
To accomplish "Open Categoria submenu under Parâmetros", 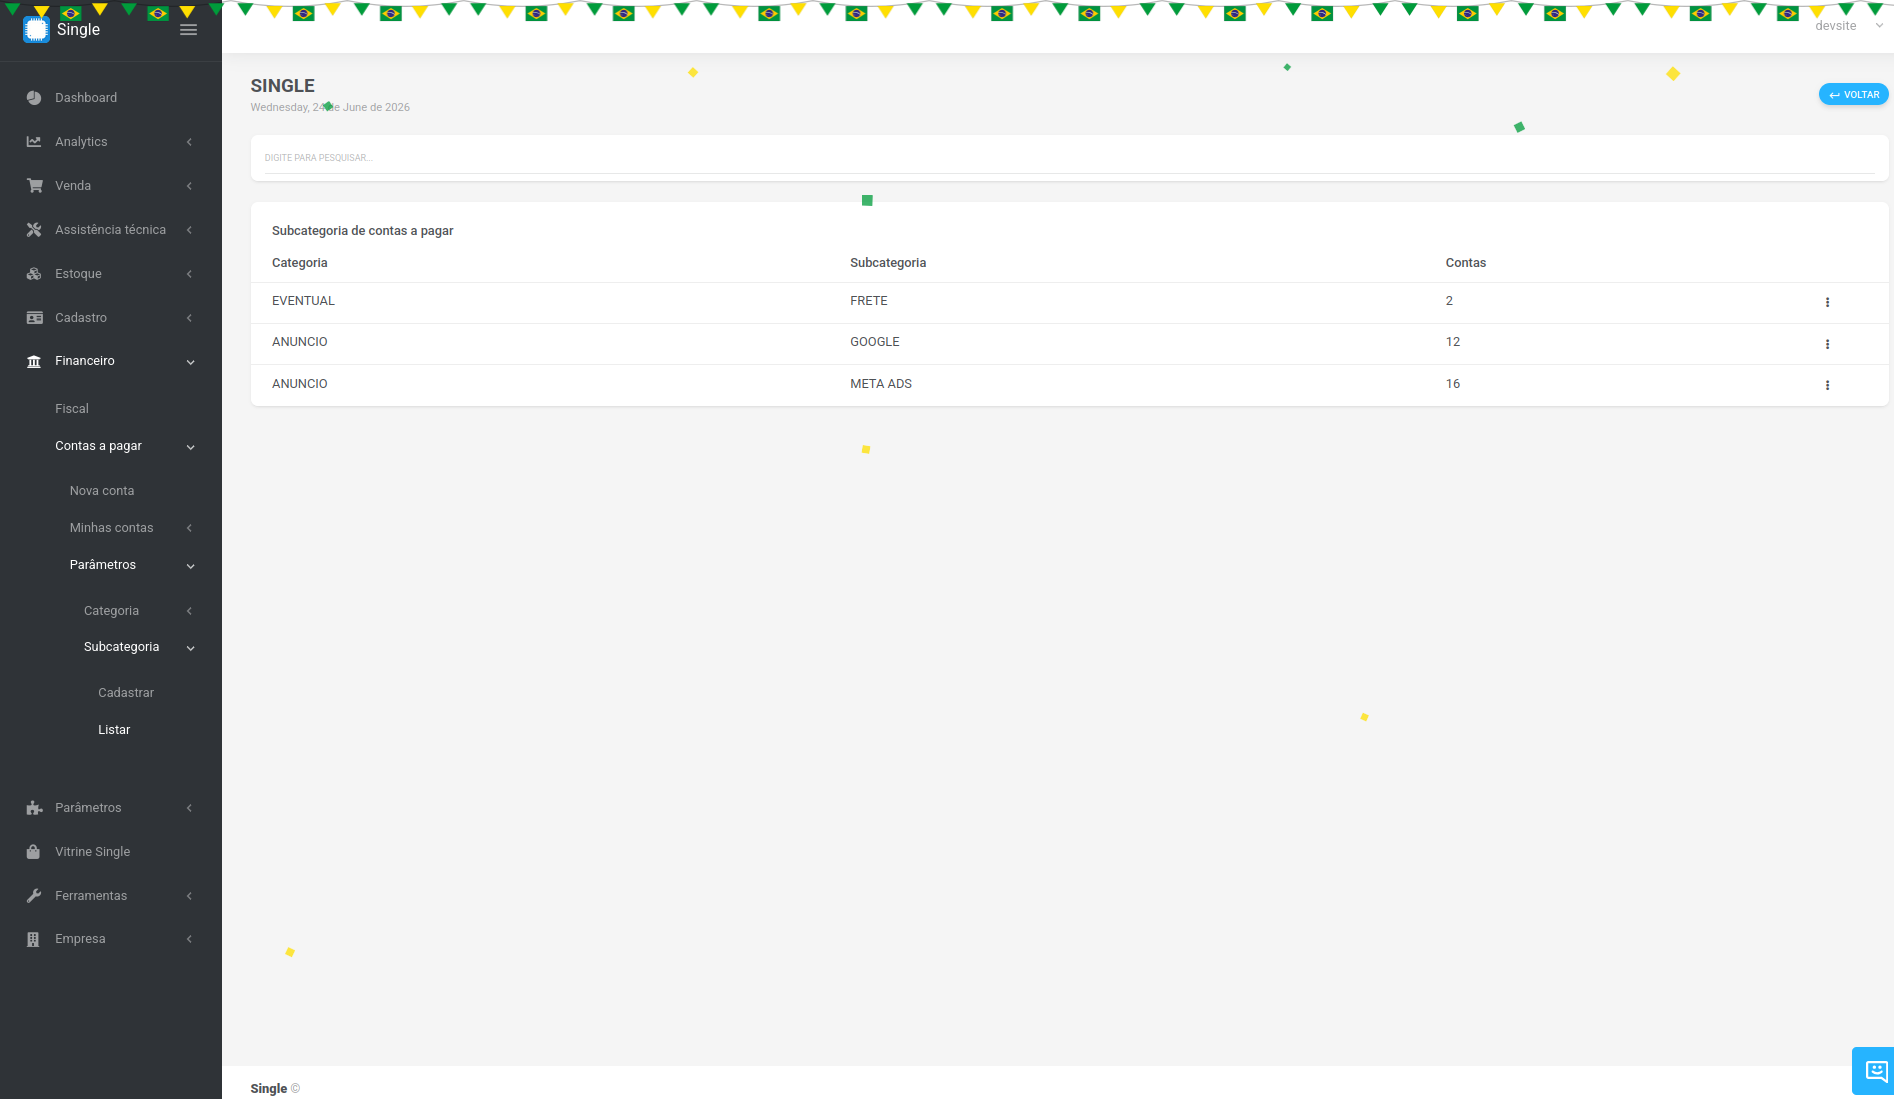I will point(111,611).
